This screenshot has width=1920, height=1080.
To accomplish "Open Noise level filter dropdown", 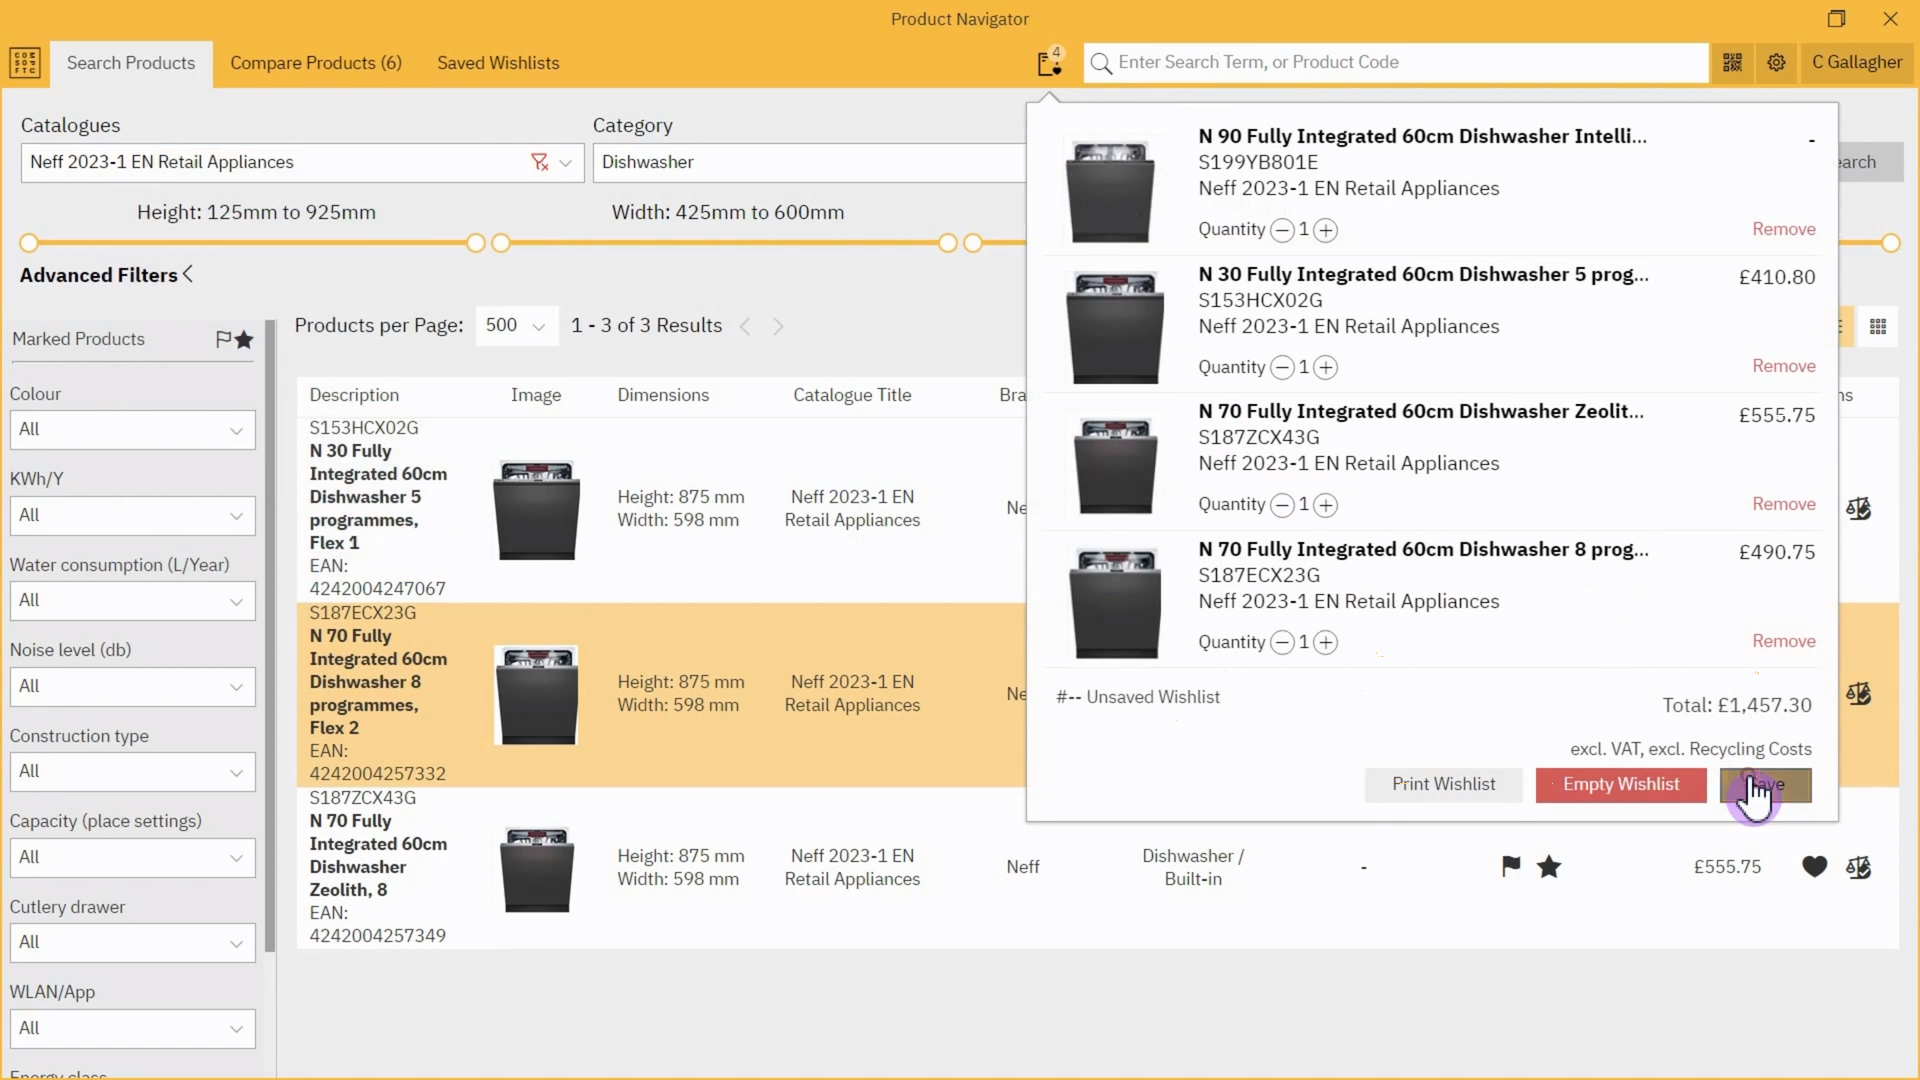I will pos(132,687).
